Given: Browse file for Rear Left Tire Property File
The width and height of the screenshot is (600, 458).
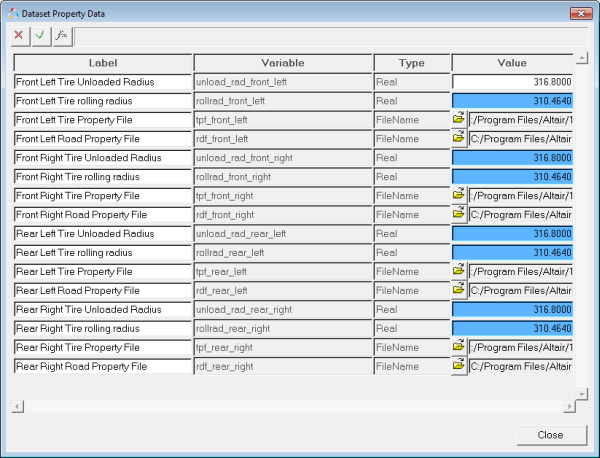Looking at the screenshot, I should (459, 271).
